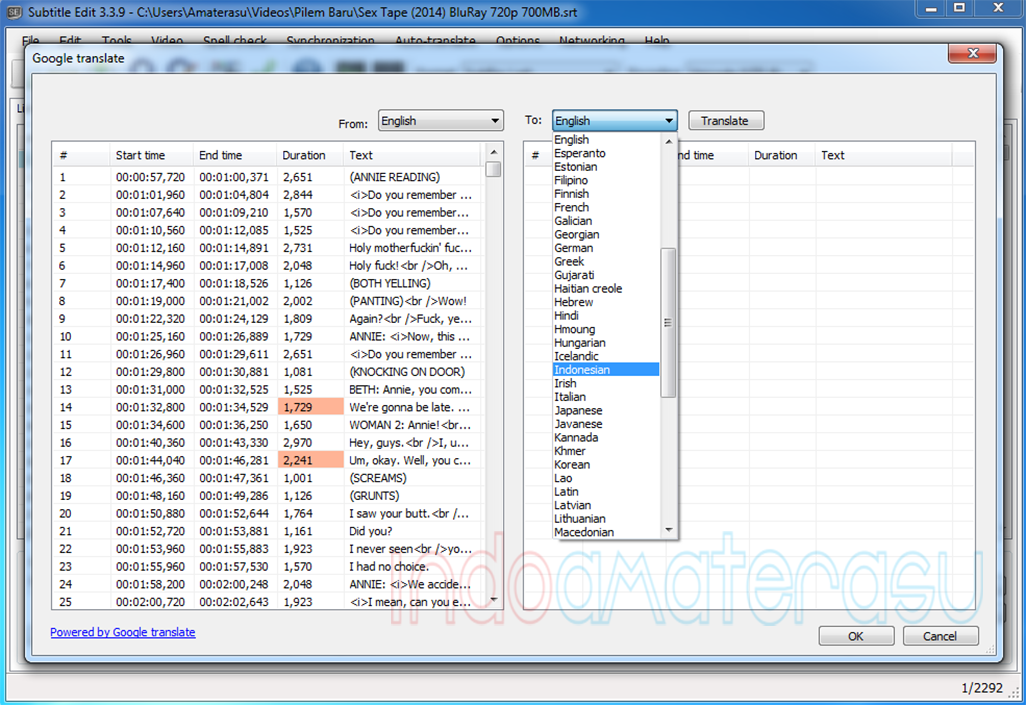Open the Powered by Google translate link
This screenshot has width=1026, height=705.
pos(122,632)
